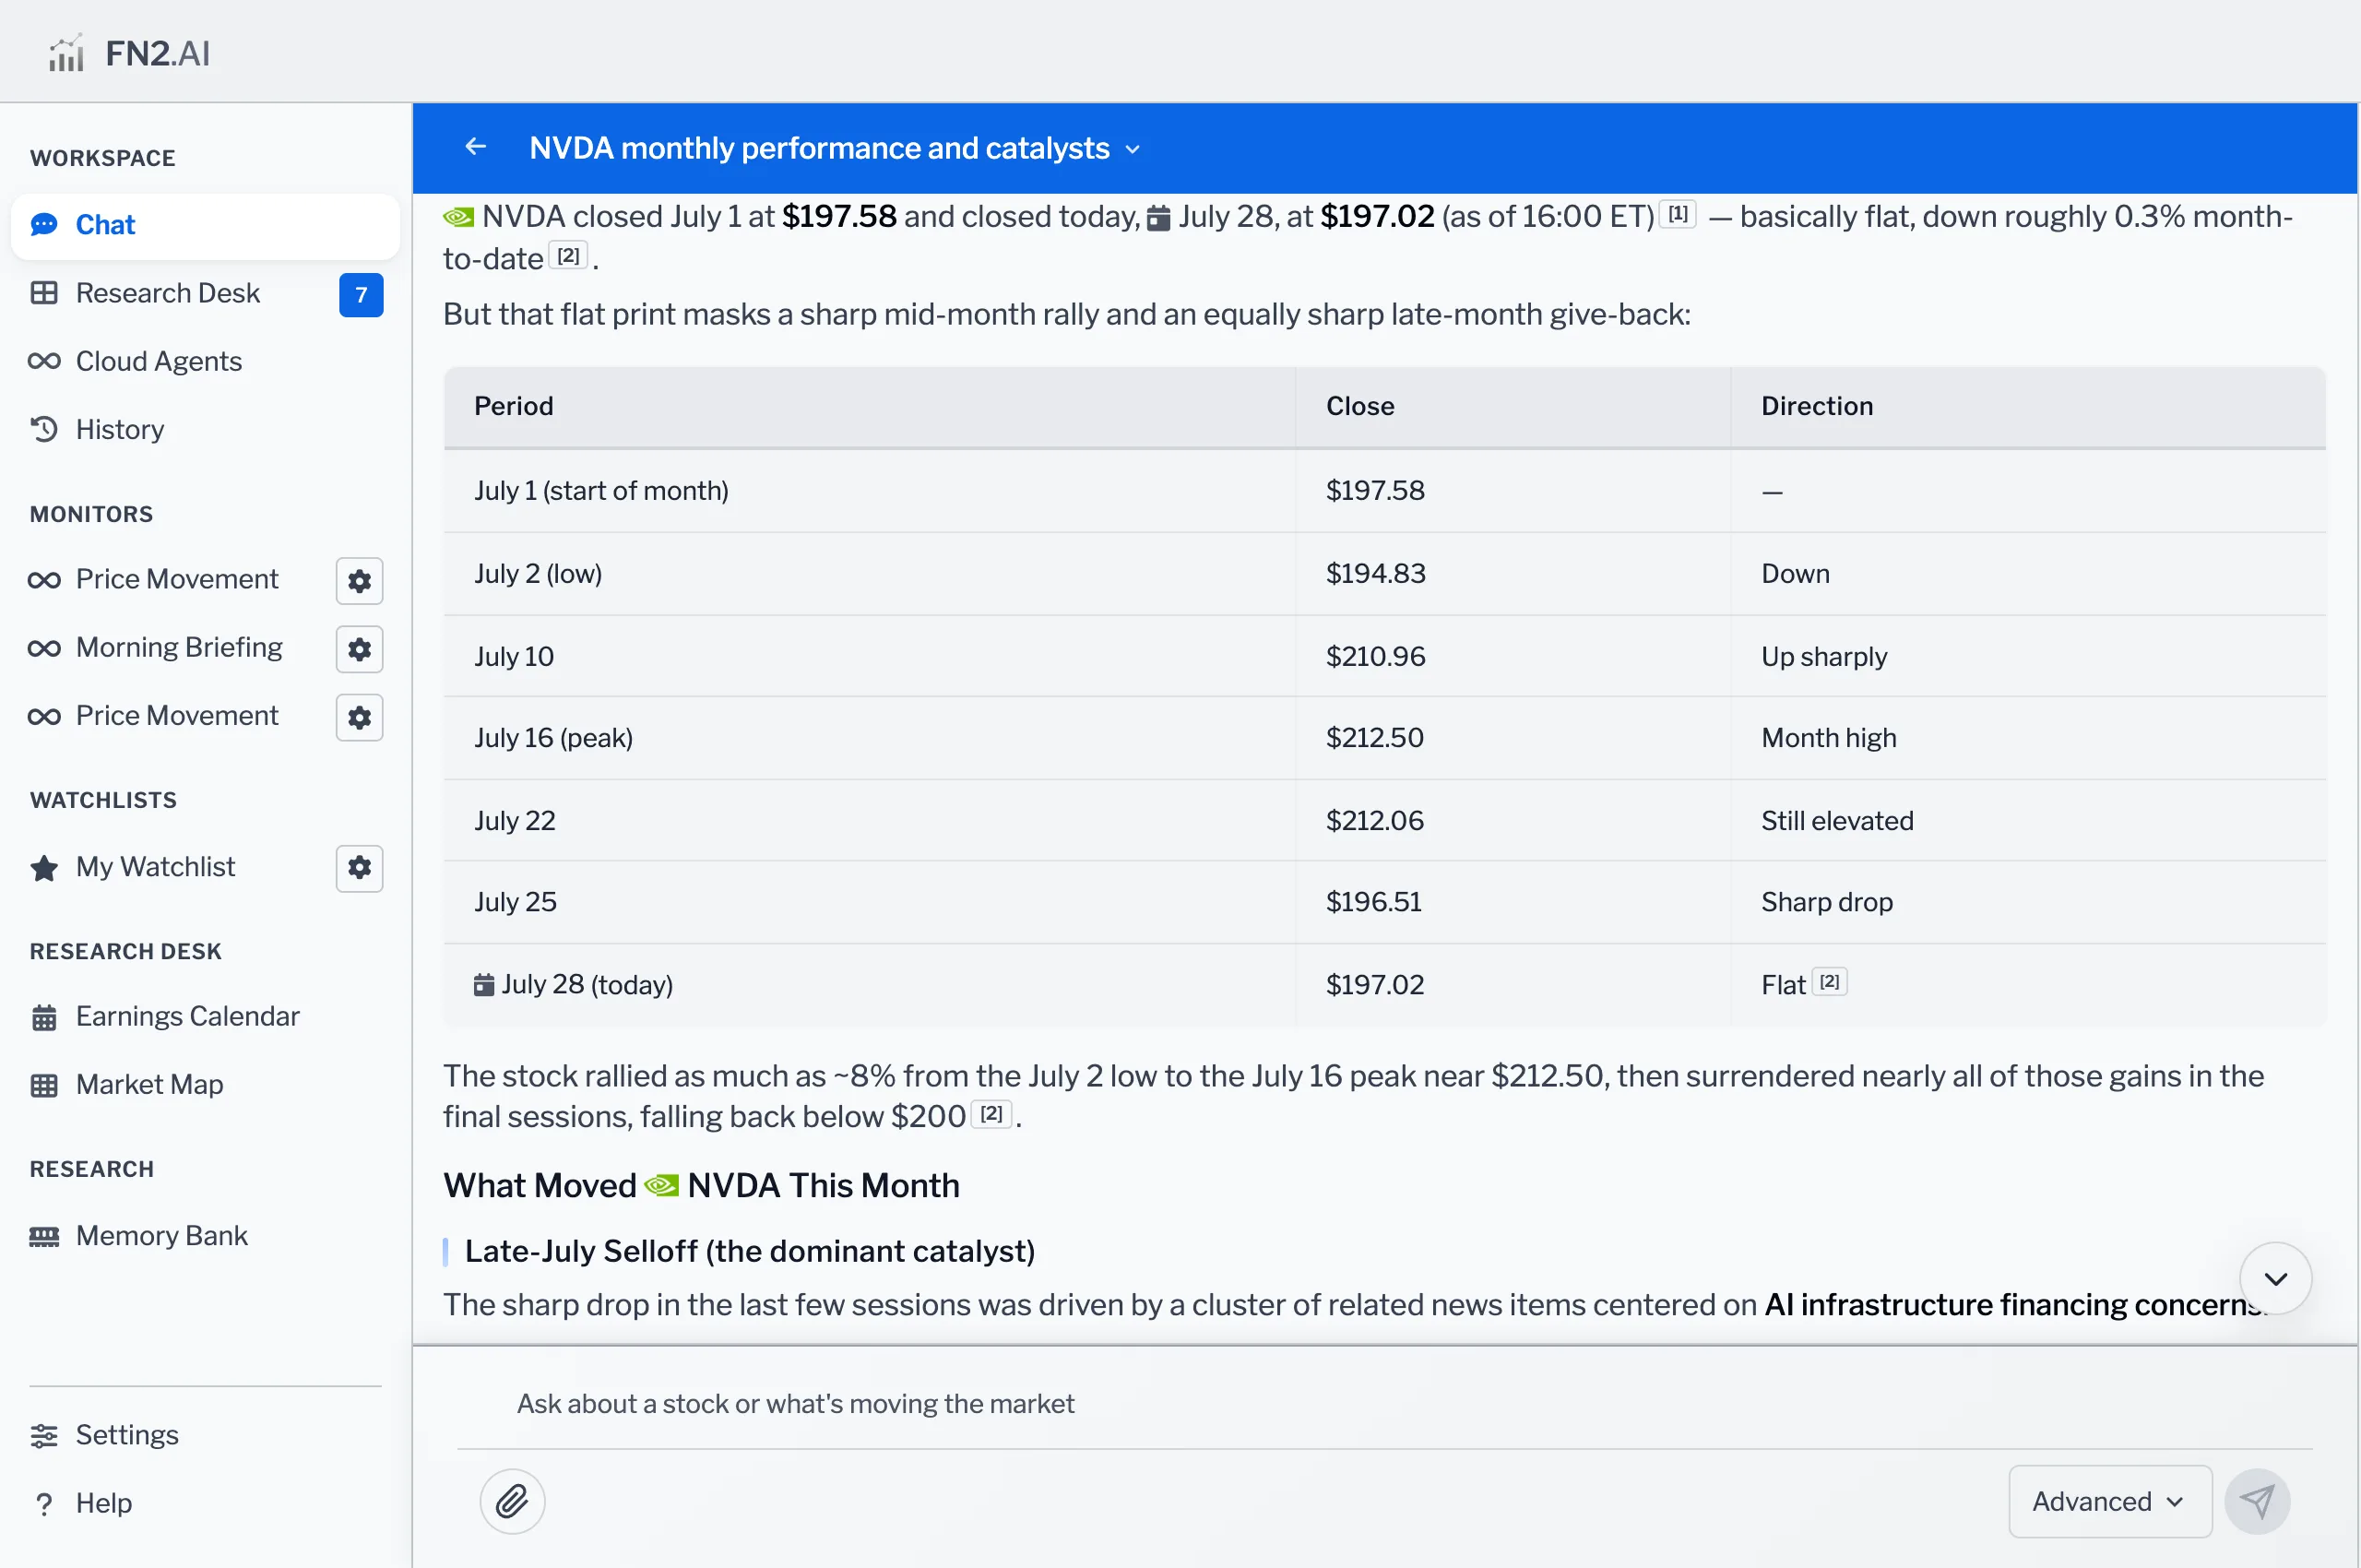Image resolution: width=2361 pixels, height=1568 pixels.
Task: Open Research Desk section
Action: tap(168, 293)
